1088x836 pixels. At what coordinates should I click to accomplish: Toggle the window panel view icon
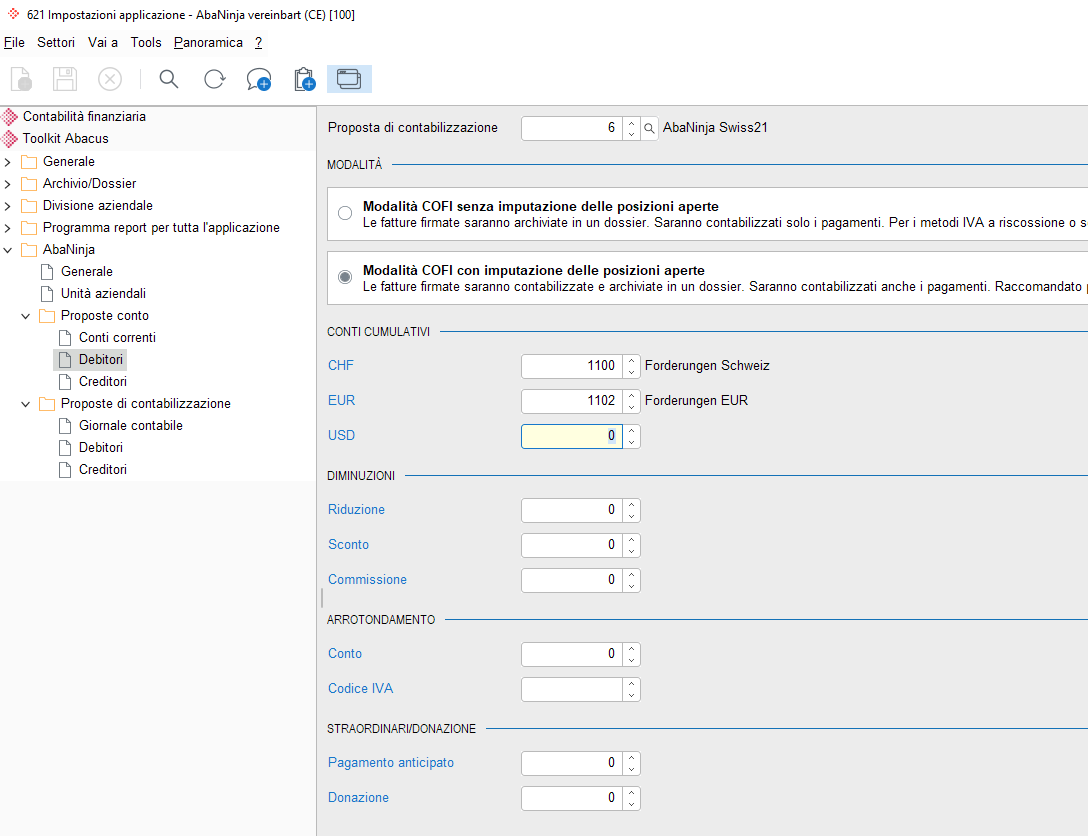coord(349,79)
